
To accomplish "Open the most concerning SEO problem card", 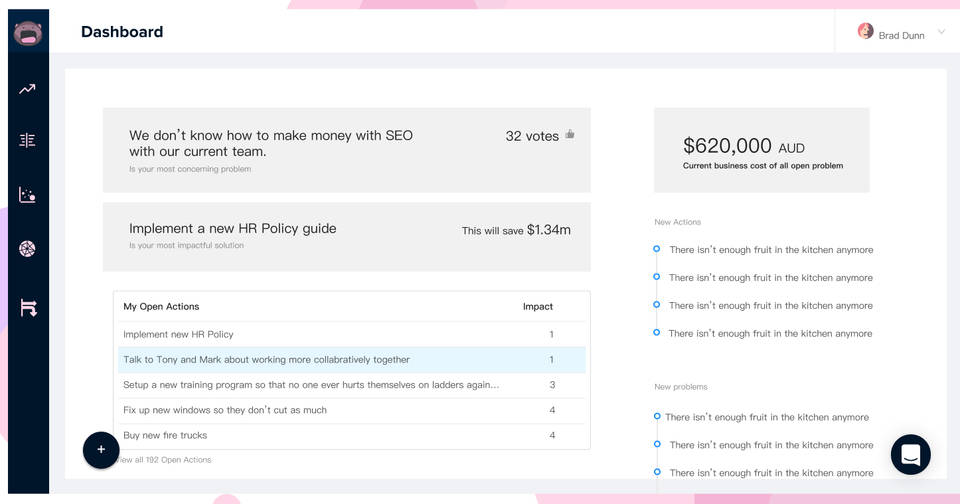I will (346, 149).
